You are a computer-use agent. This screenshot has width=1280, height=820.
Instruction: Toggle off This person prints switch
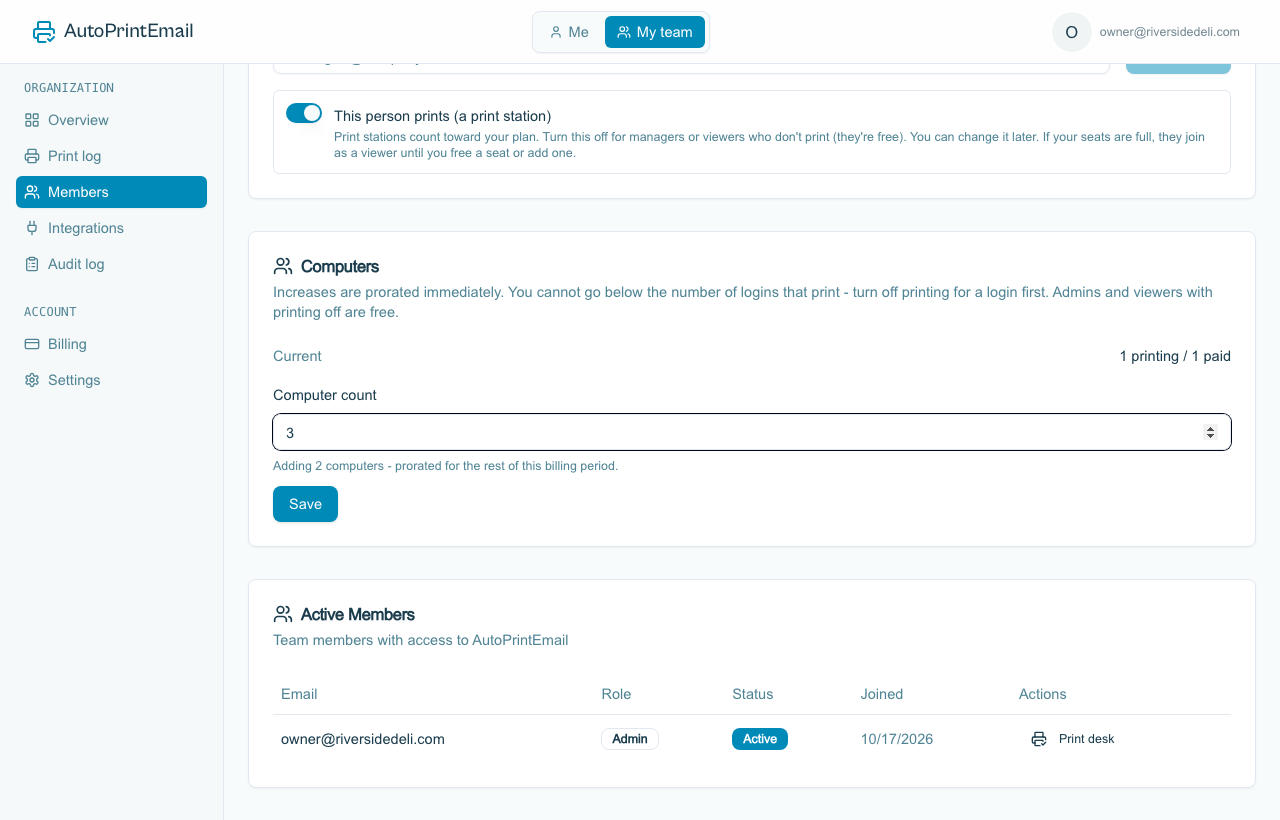(x=304, y=113)
